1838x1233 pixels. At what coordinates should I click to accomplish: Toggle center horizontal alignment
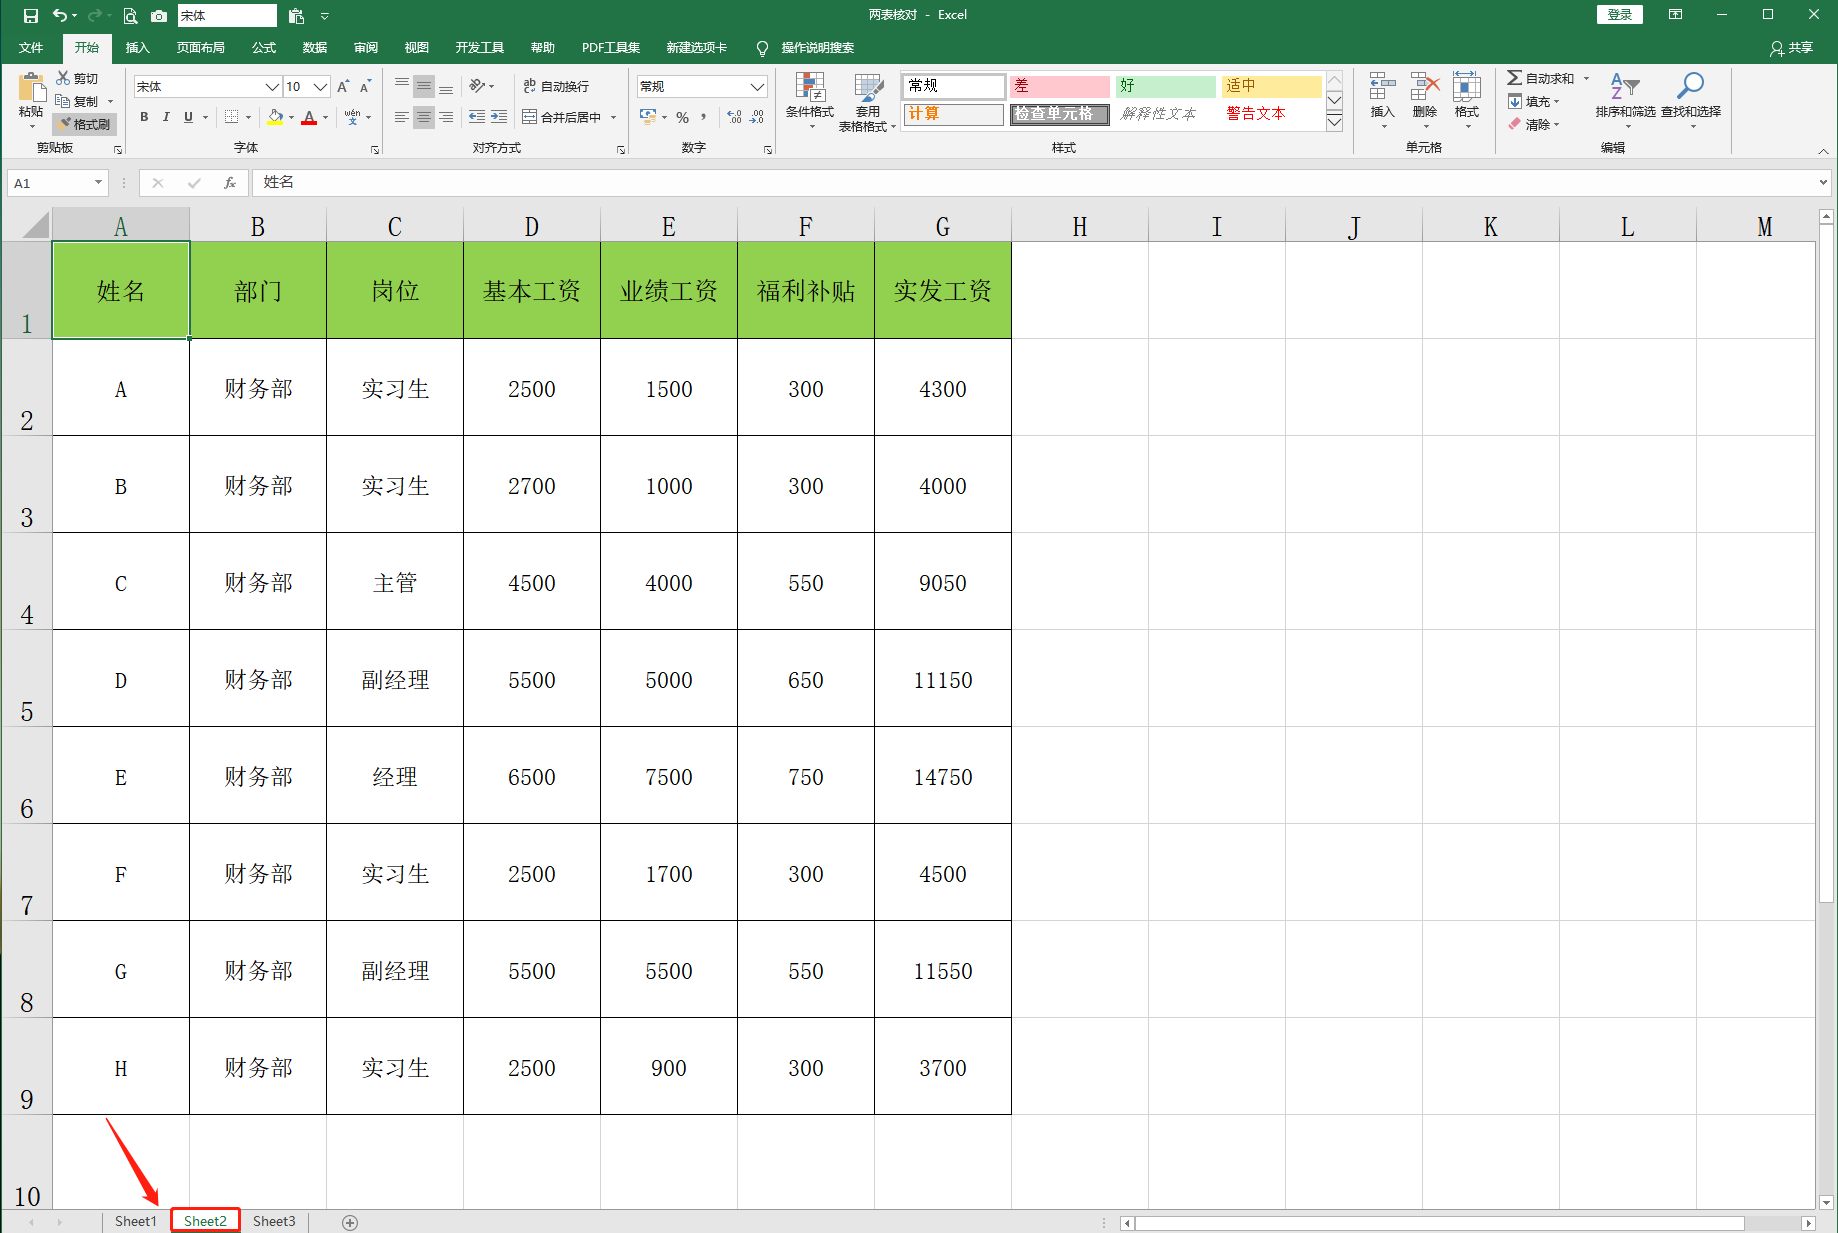pos(424,117)
